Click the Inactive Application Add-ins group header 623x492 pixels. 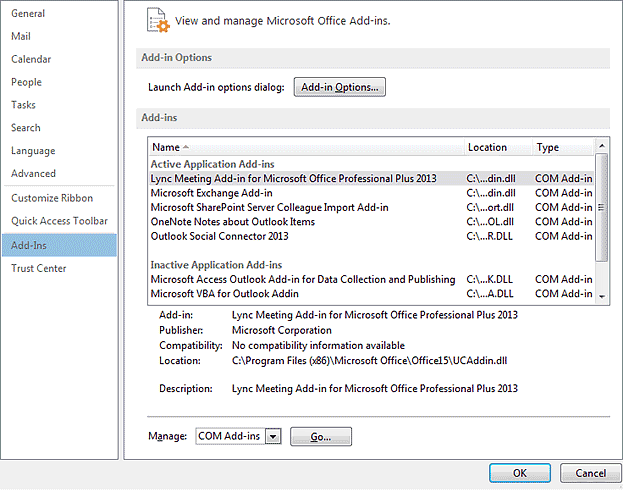pos(217,265)
